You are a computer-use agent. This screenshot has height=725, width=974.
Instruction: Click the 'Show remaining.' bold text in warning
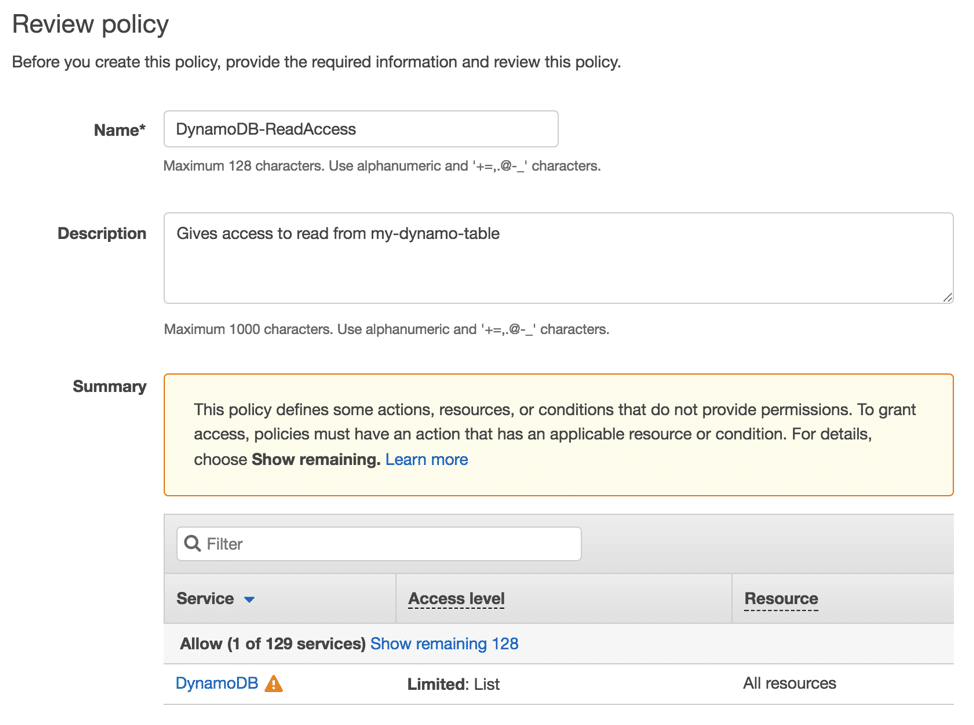[x=316, y=460]
